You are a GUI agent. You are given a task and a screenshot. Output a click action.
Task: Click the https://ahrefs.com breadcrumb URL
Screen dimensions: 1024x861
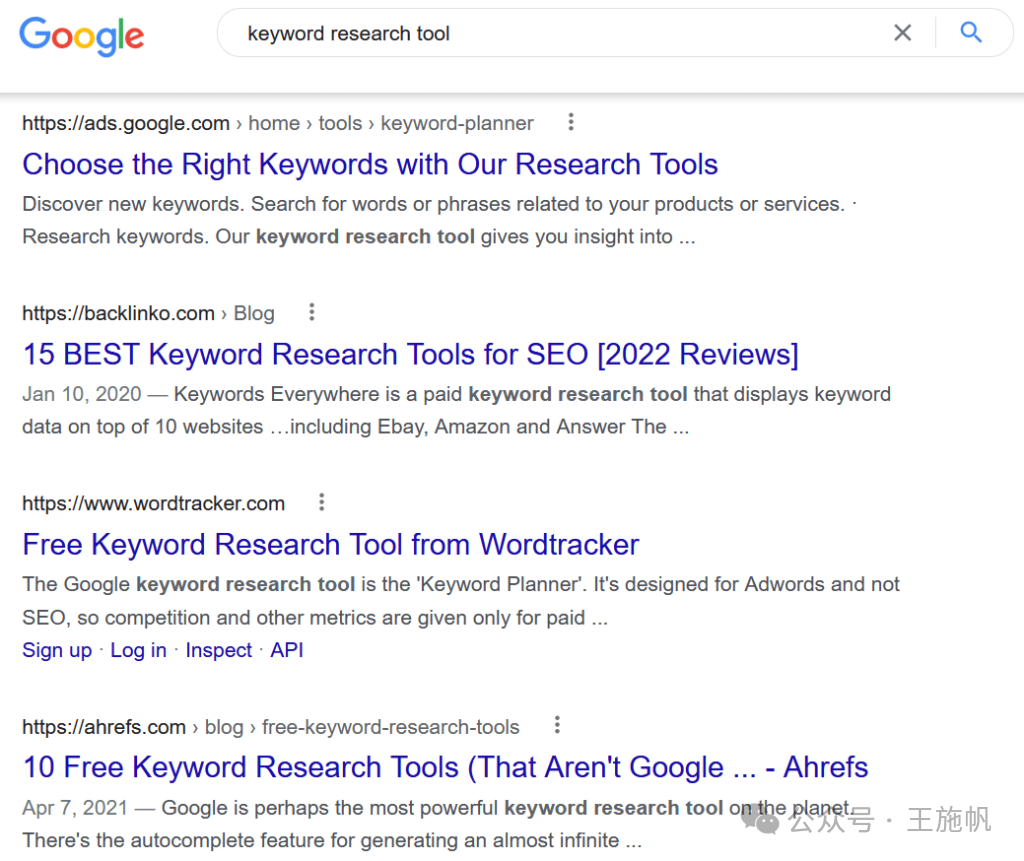pos(270,727)
